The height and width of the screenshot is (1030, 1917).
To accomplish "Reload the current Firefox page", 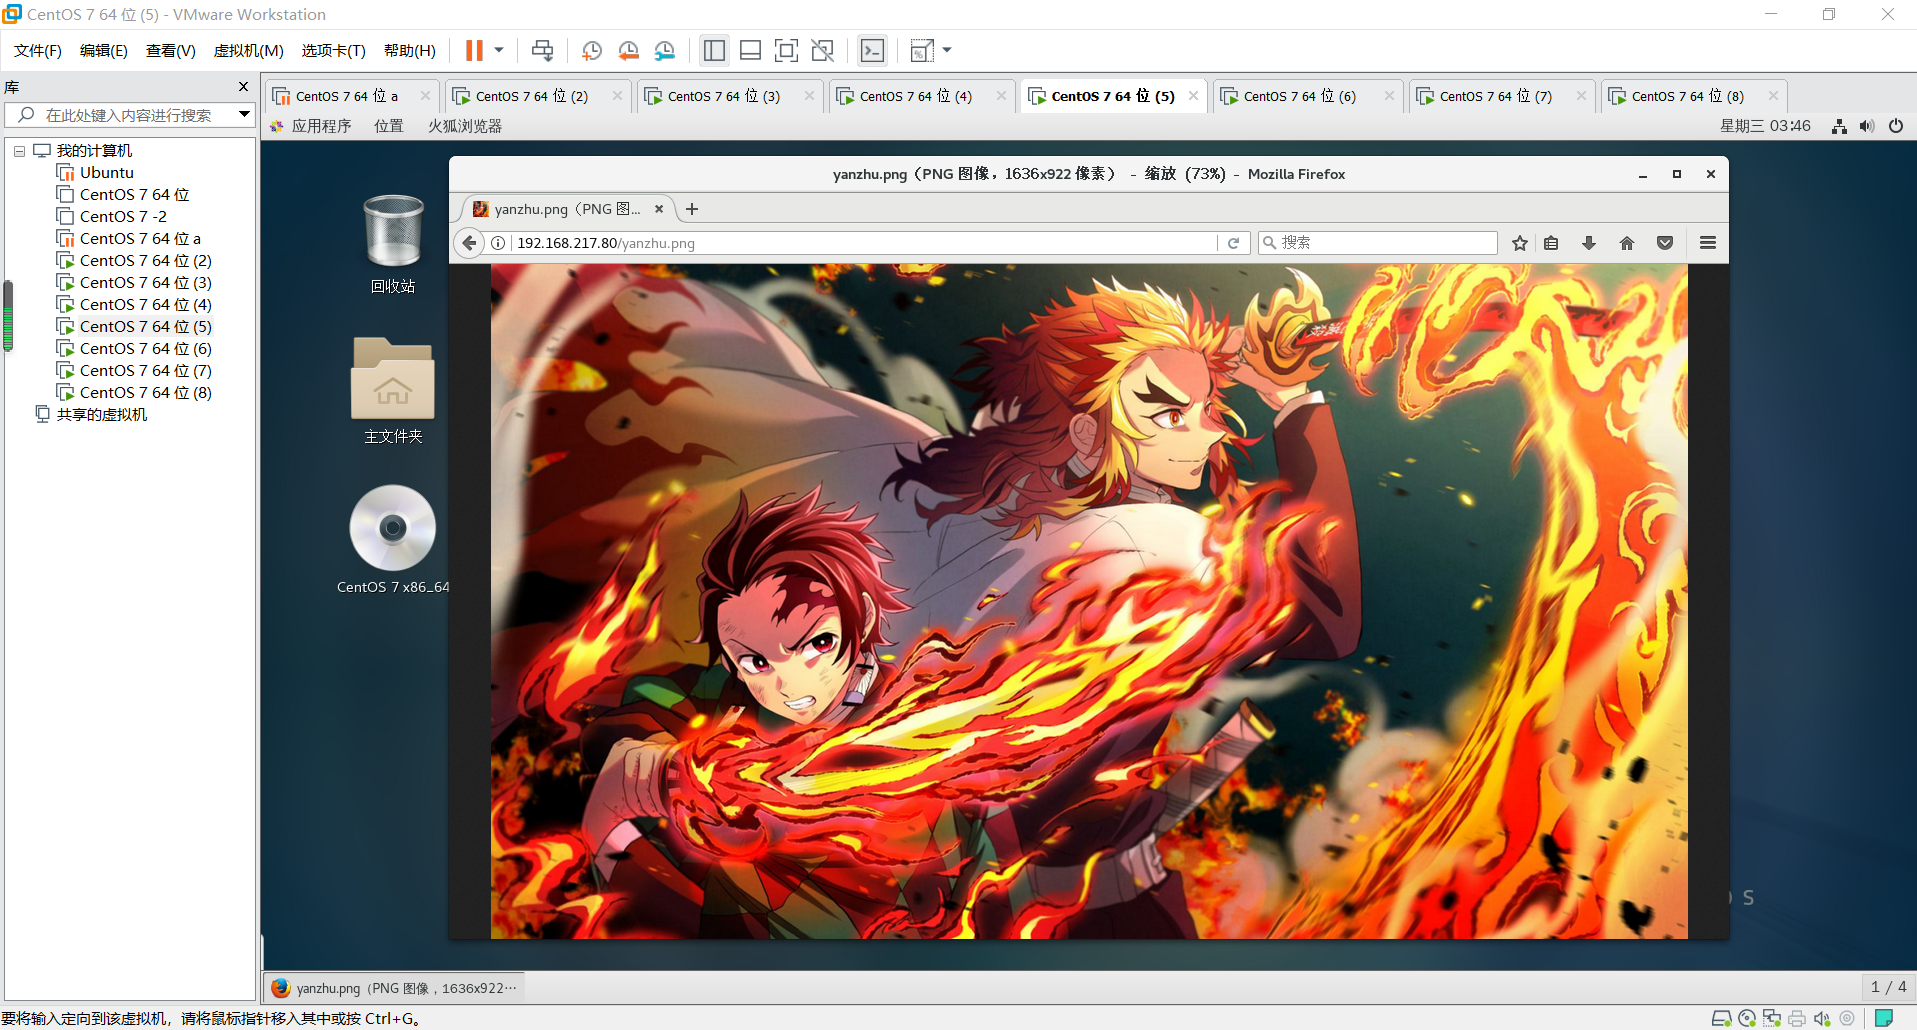I will point(1234,243).
